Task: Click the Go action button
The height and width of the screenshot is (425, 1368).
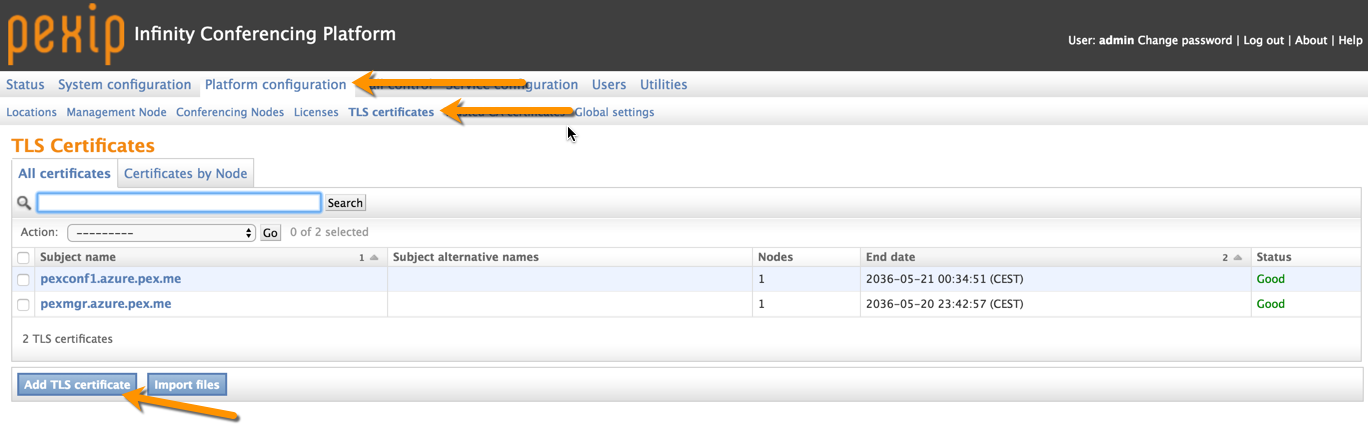Action: click(270, 232)
